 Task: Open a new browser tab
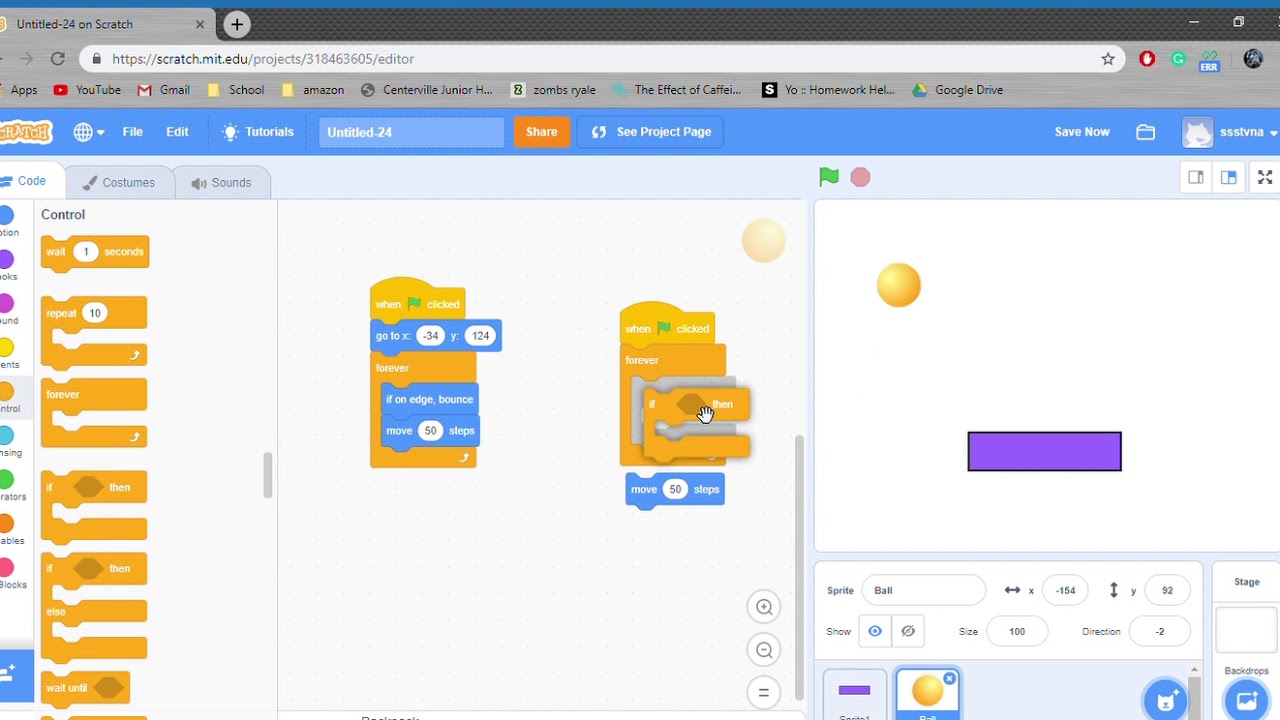click(237, 24)
